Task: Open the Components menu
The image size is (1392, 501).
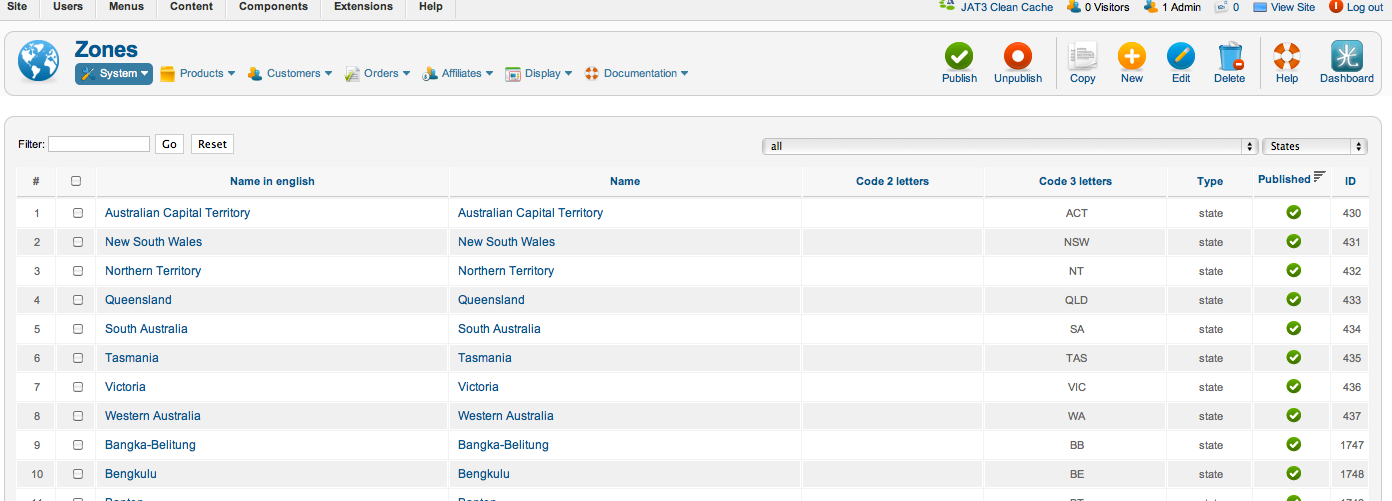Action: tap(273, 7)
